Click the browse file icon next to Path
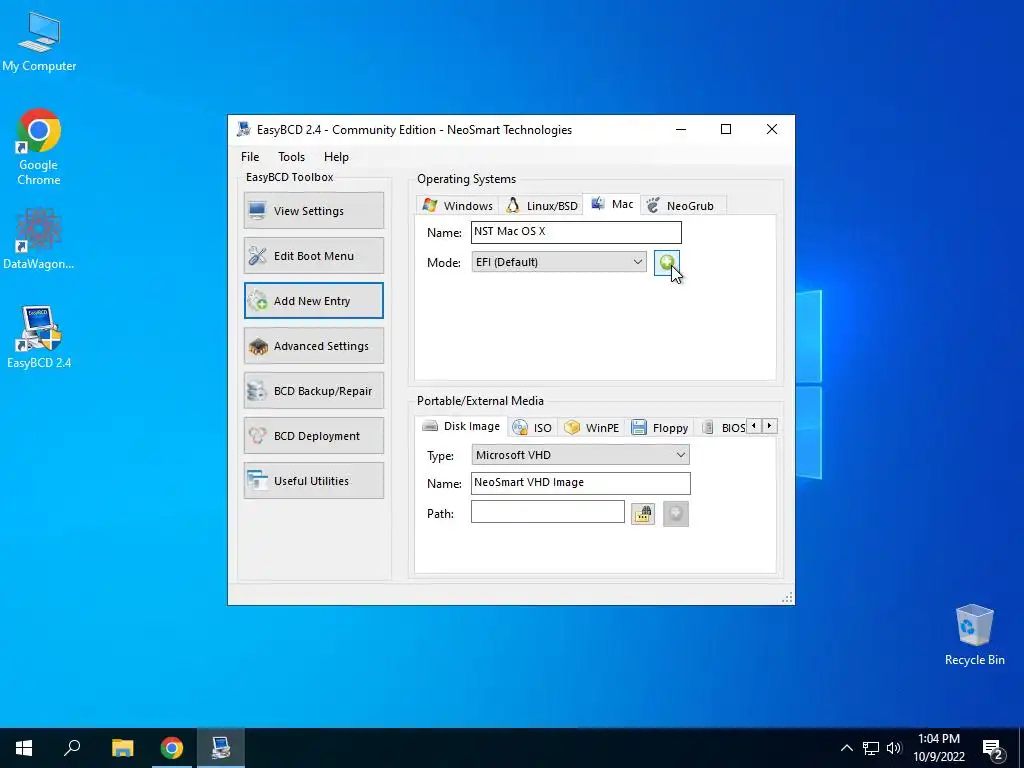 [643, 514]
